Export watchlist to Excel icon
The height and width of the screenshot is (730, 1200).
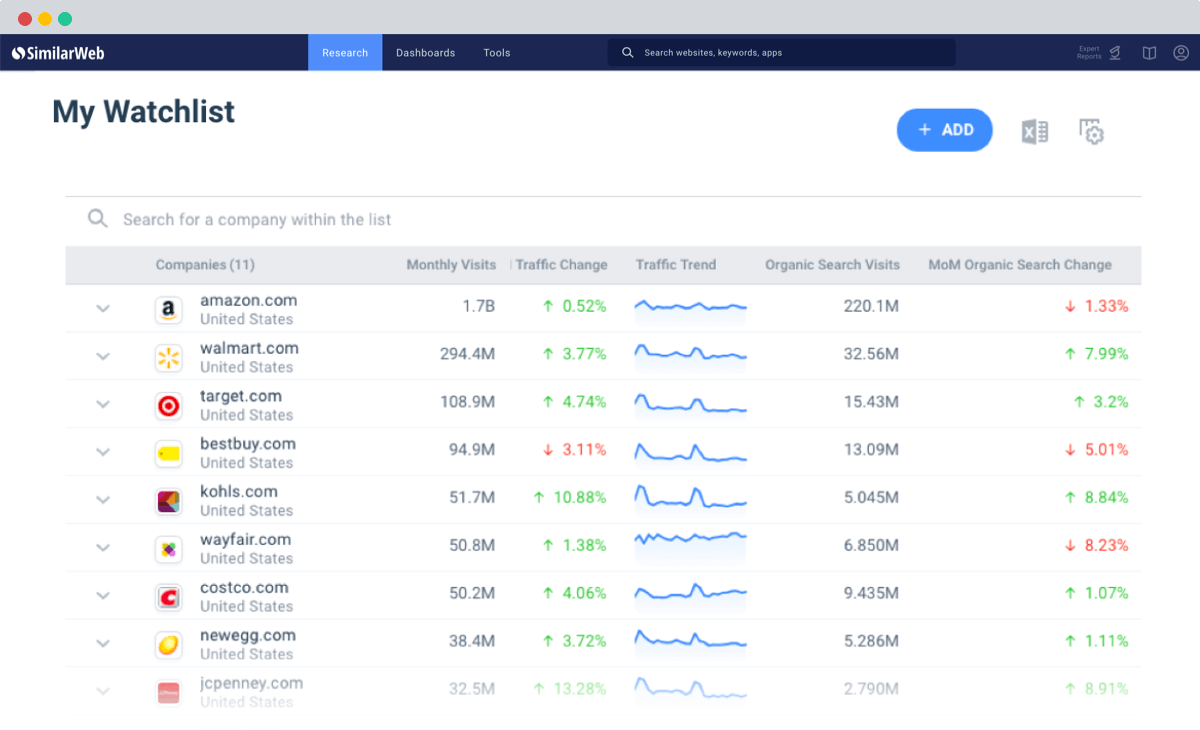(x=1035, y=131)
